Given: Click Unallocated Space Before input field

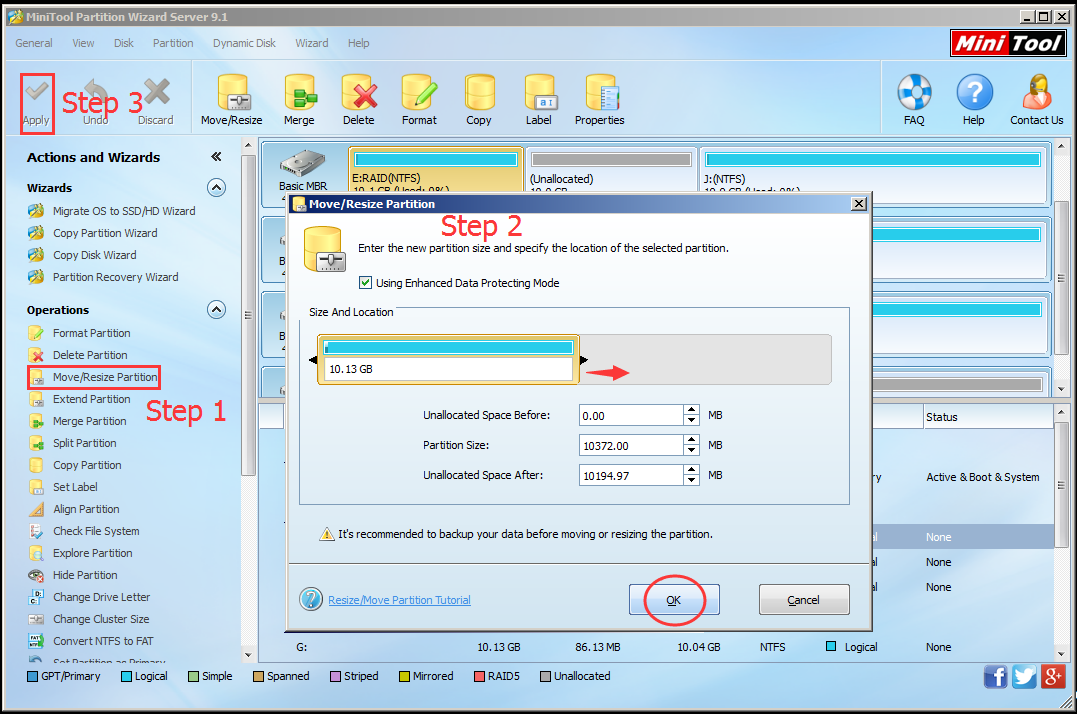Looking at the screenshot, I should tap(631, 415).
